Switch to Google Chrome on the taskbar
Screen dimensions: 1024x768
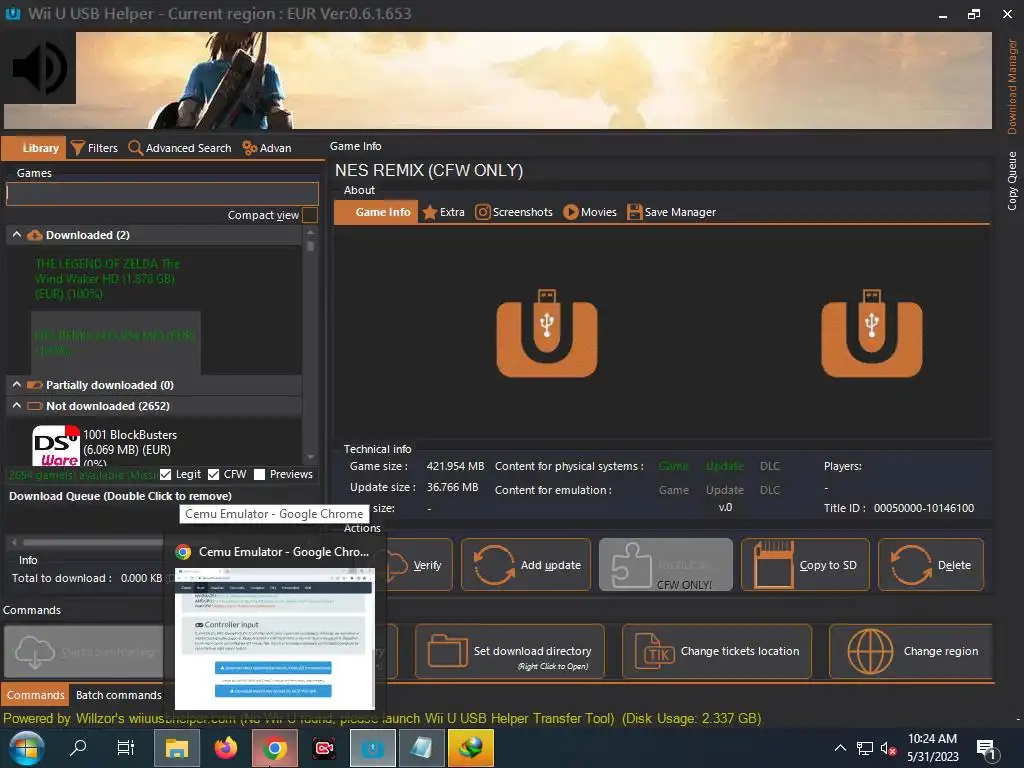pyautogui.click(x=275, y=748)
